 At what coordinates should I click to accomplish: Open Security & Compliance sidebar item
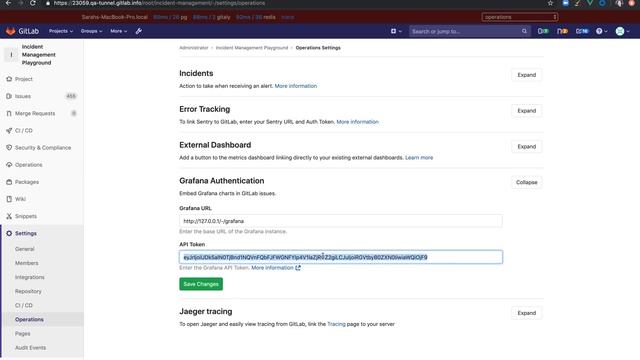[42, 148]
